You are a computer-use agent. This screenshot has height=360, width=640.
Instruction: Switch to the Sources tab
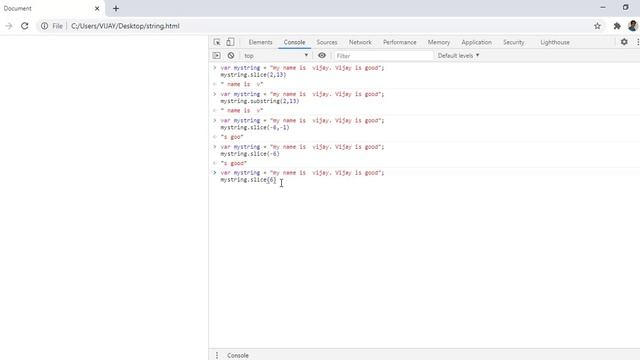(x=327, y=42)
